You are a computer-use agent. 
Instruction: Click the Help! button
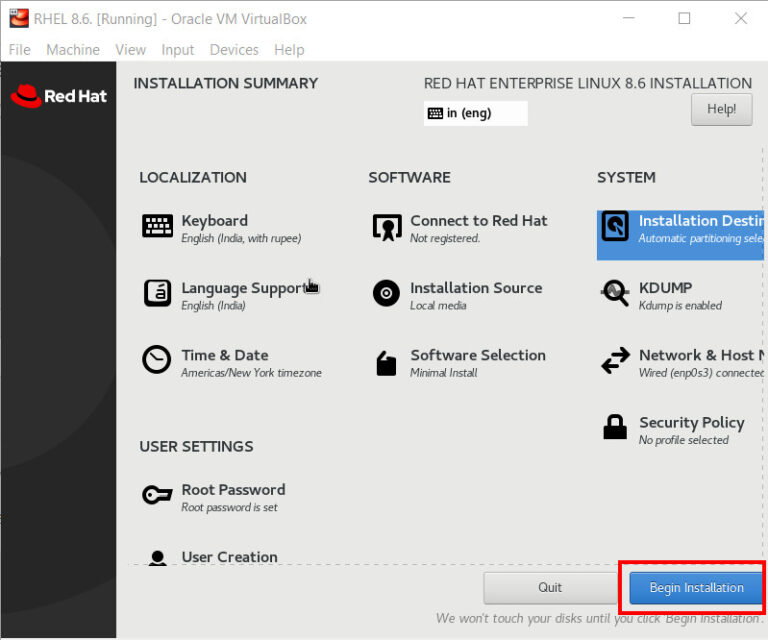point(721,109)
